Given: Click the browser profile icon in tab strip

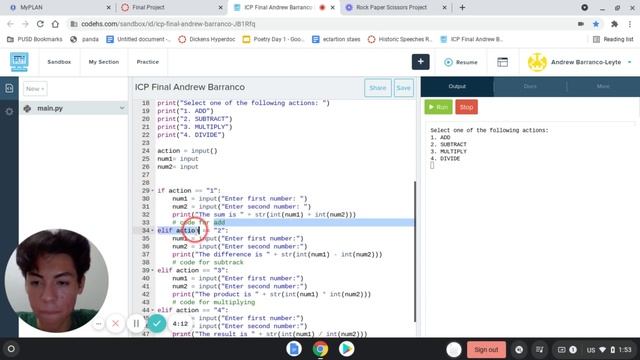Looking at the screenshot, I should tap(584, 7).
